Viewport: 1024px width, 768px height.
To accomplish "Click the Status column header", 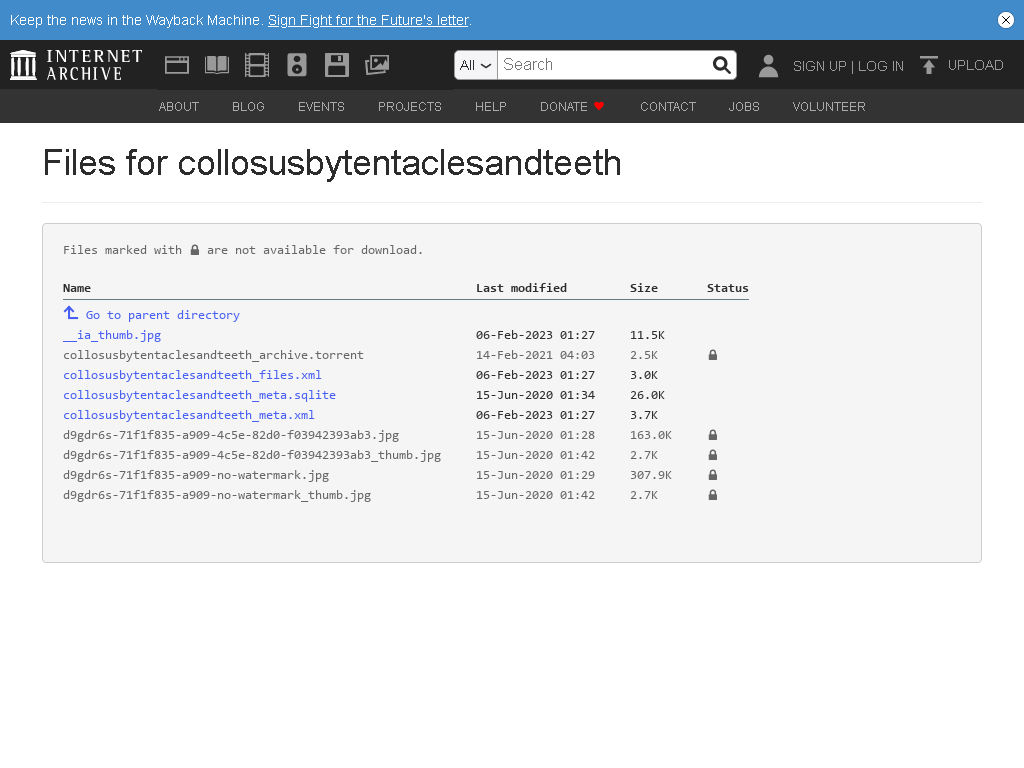I will (728, 288).
